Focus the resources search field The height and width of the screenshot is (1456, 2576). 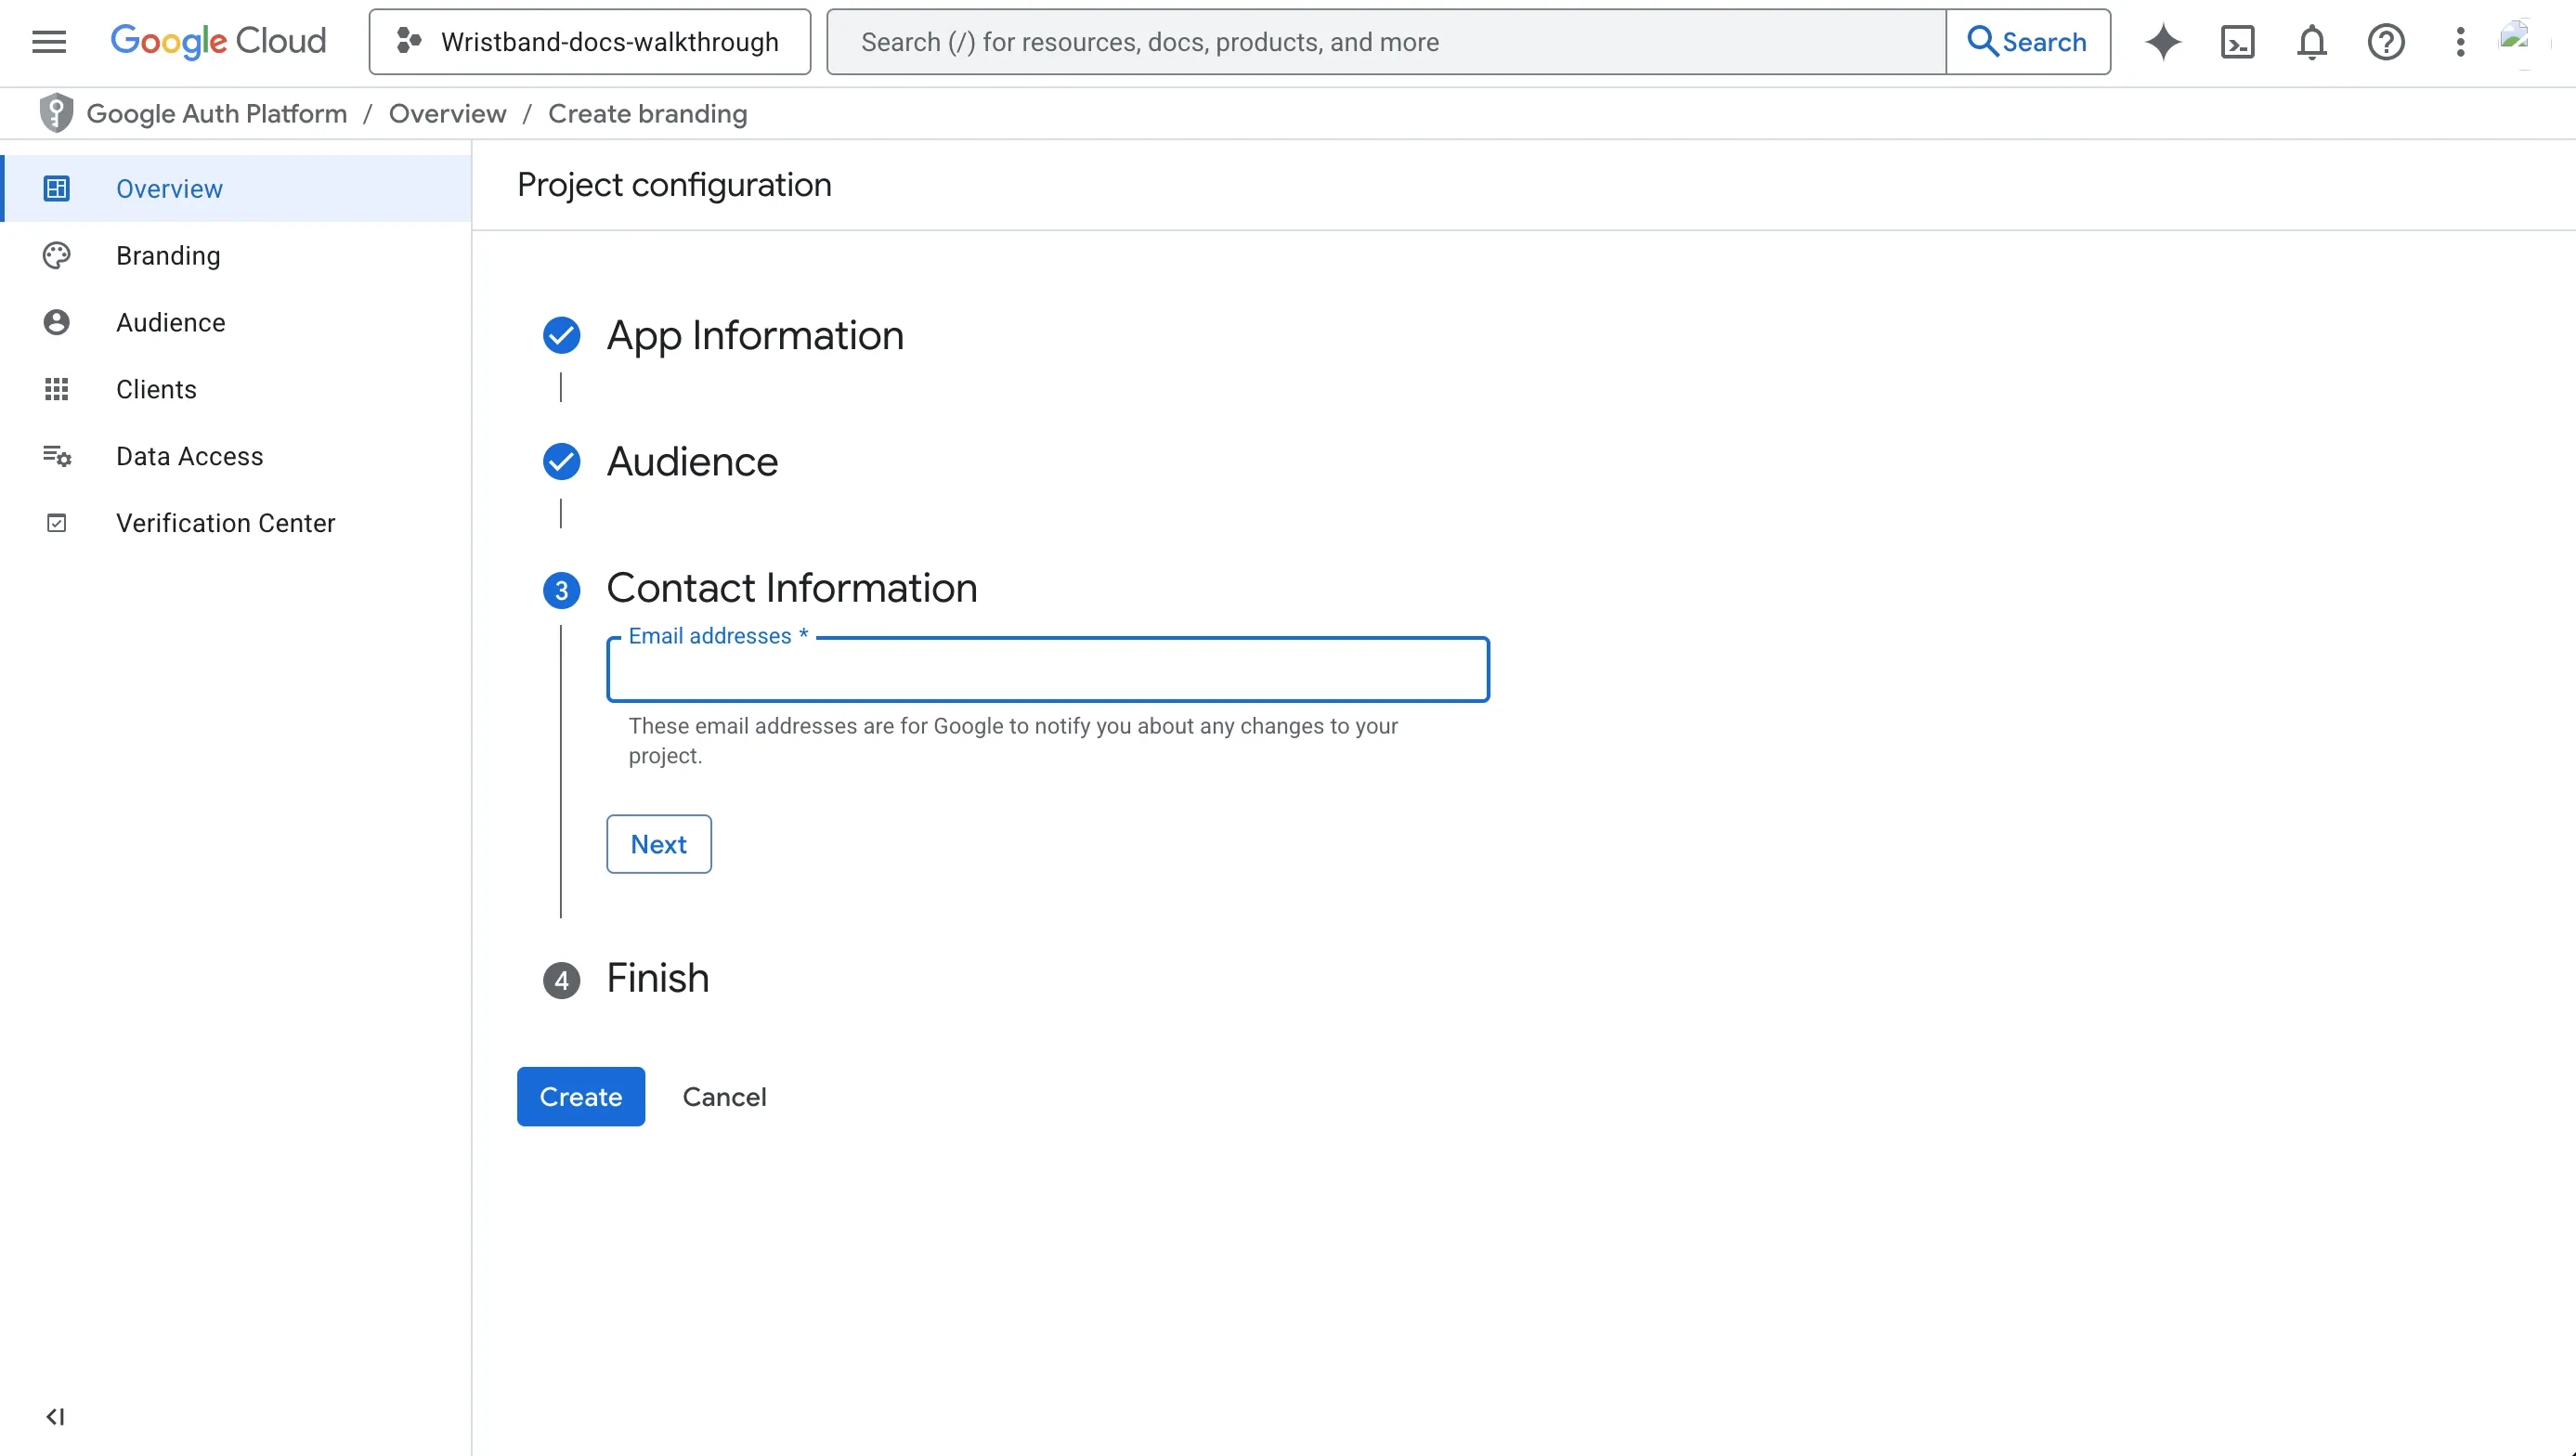coord(1386,42)
